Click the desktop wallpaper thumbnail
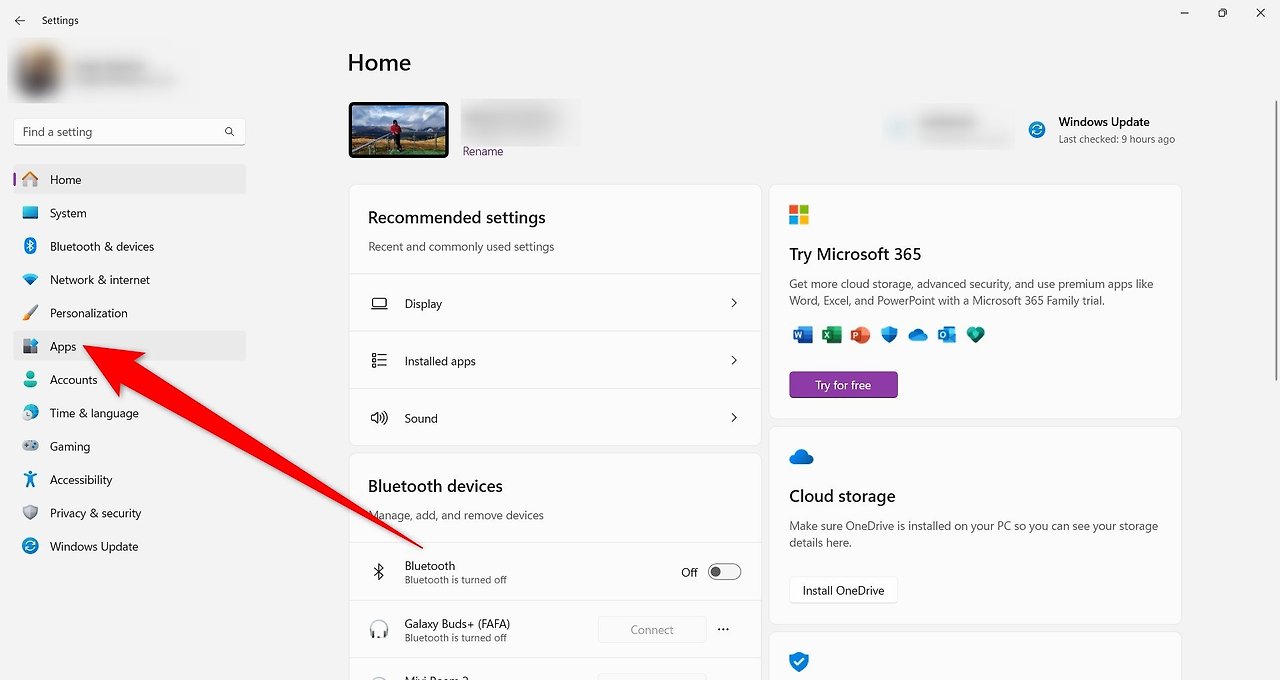 click(398, 130)
